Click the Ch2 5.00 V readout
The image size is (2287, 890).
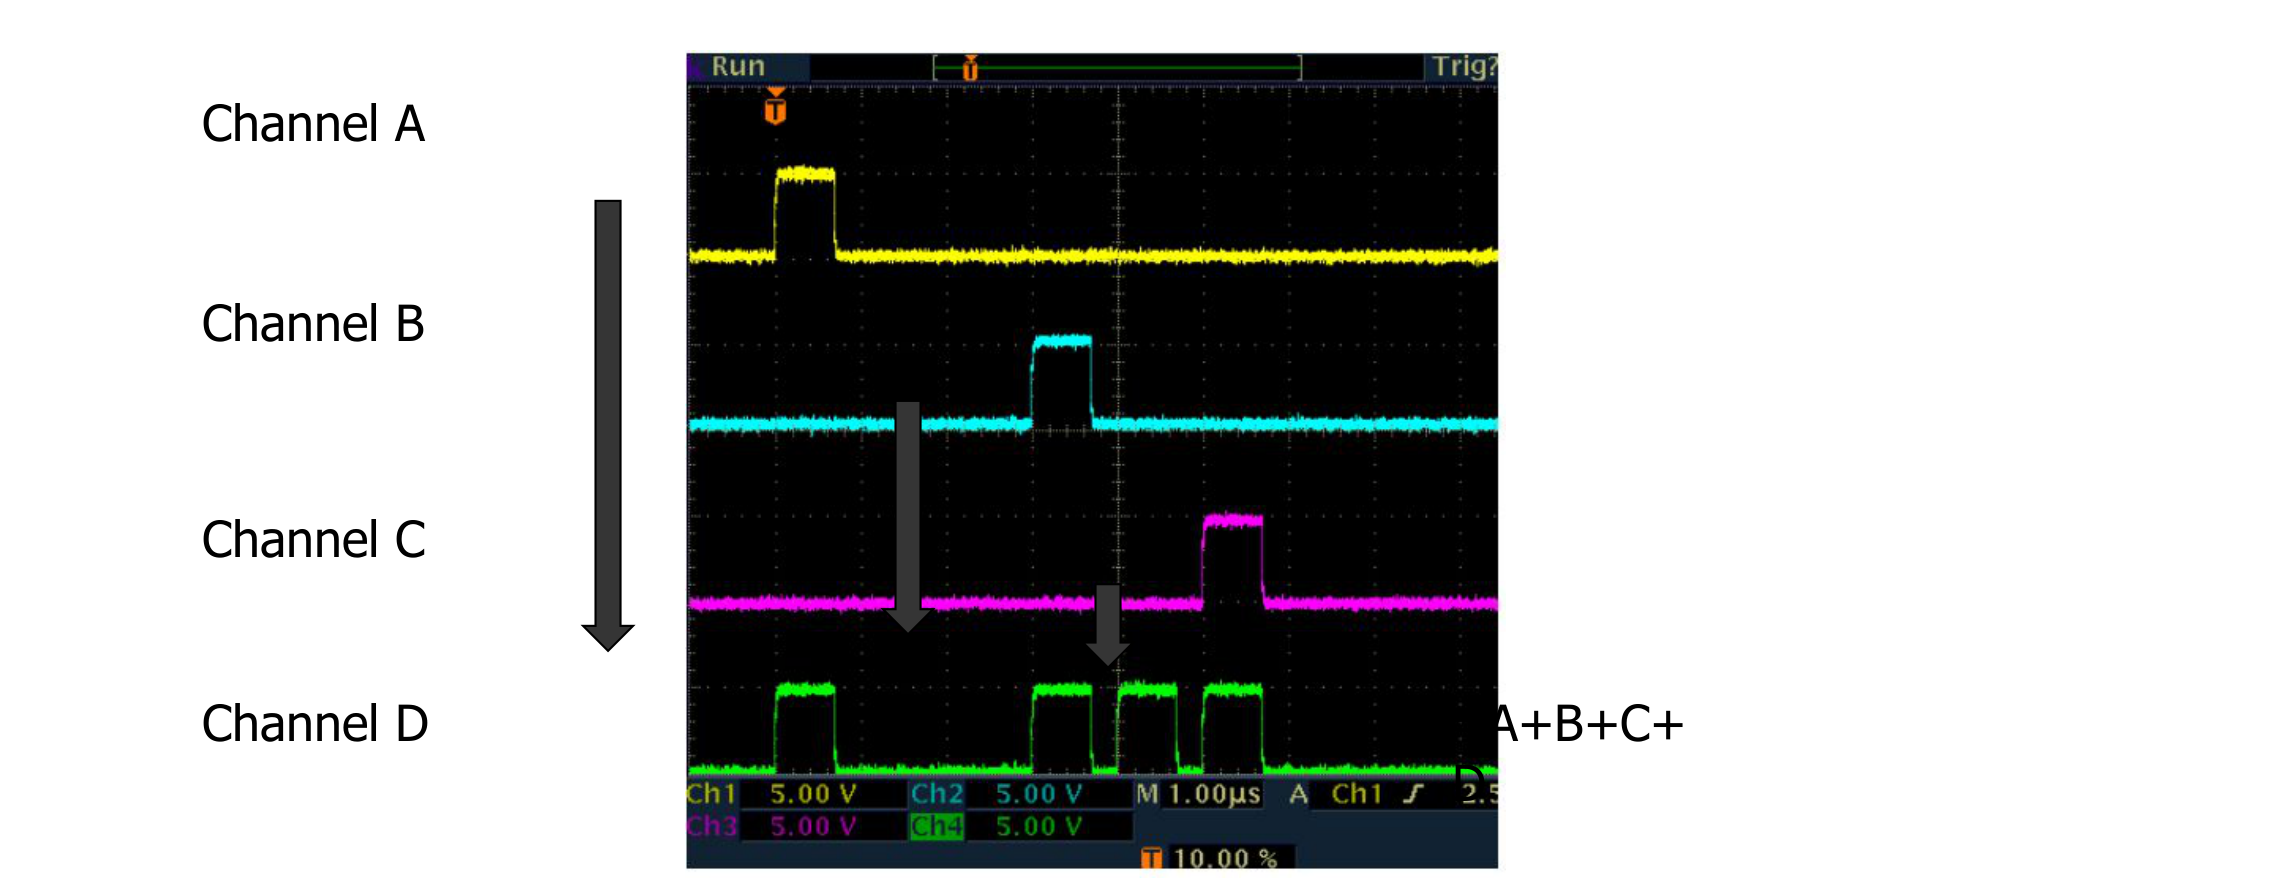pos(997,794)
